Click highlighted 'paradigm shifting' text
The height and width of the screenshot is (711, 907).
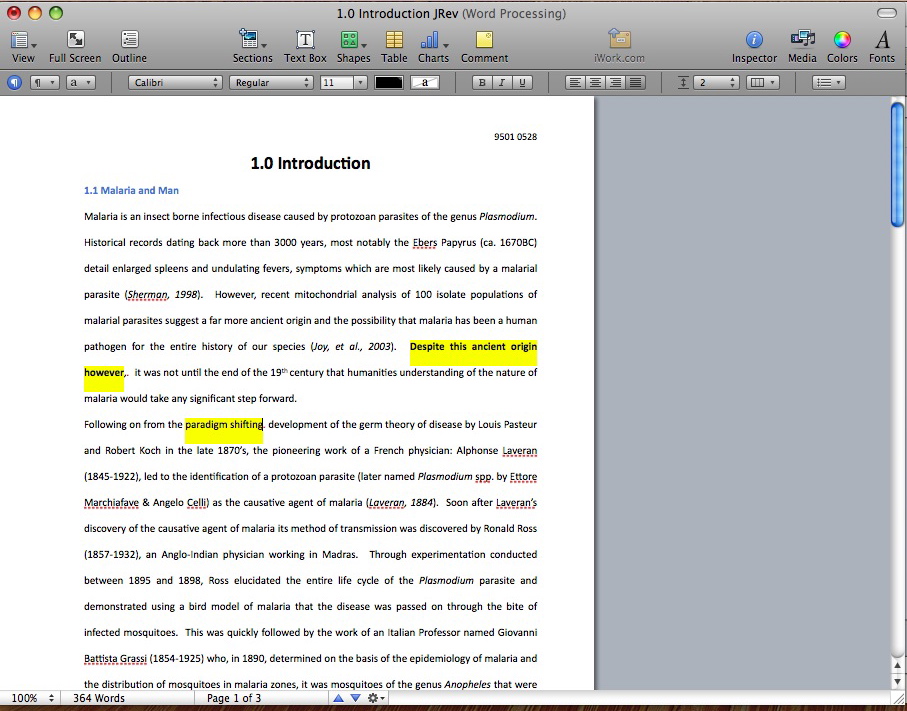coord(224,424)
